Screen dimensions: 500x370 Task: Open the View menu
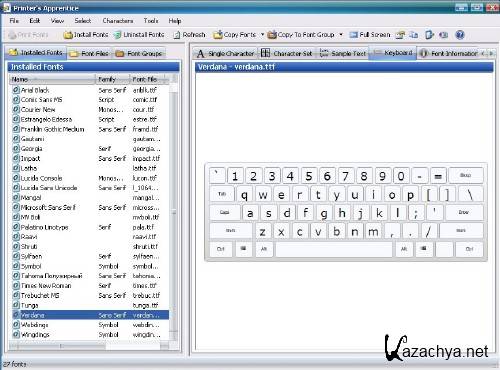pyautogui.click(x=57, y=21)
